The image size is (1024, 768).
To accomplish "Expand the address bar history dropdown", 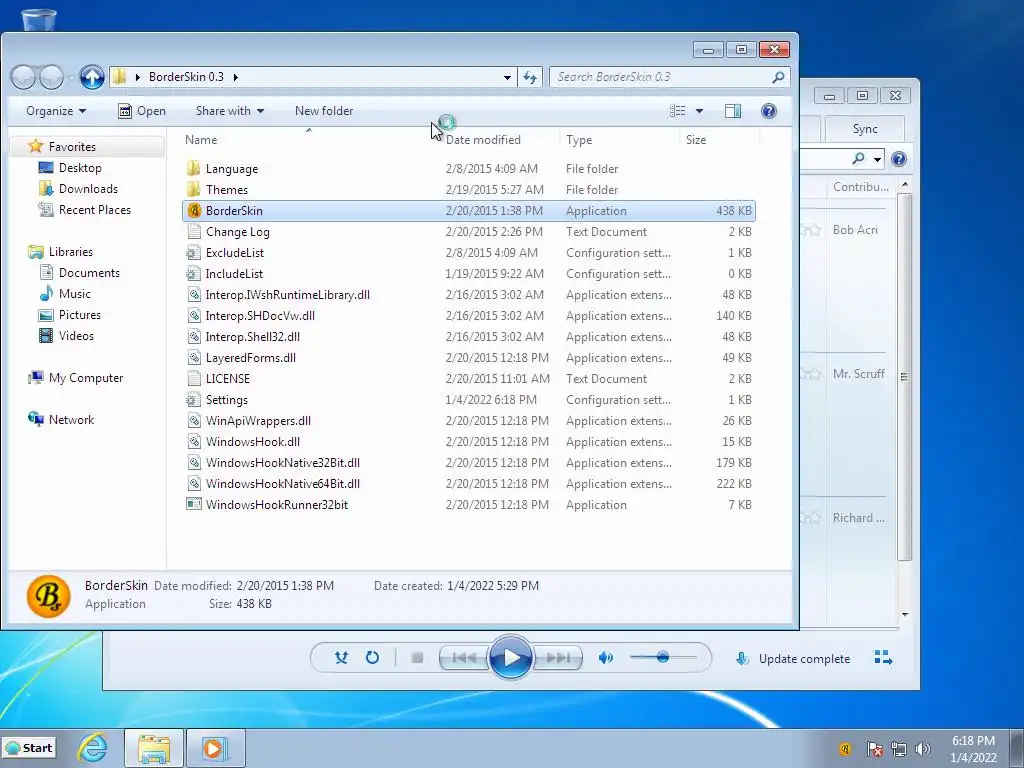I will 507,77.
